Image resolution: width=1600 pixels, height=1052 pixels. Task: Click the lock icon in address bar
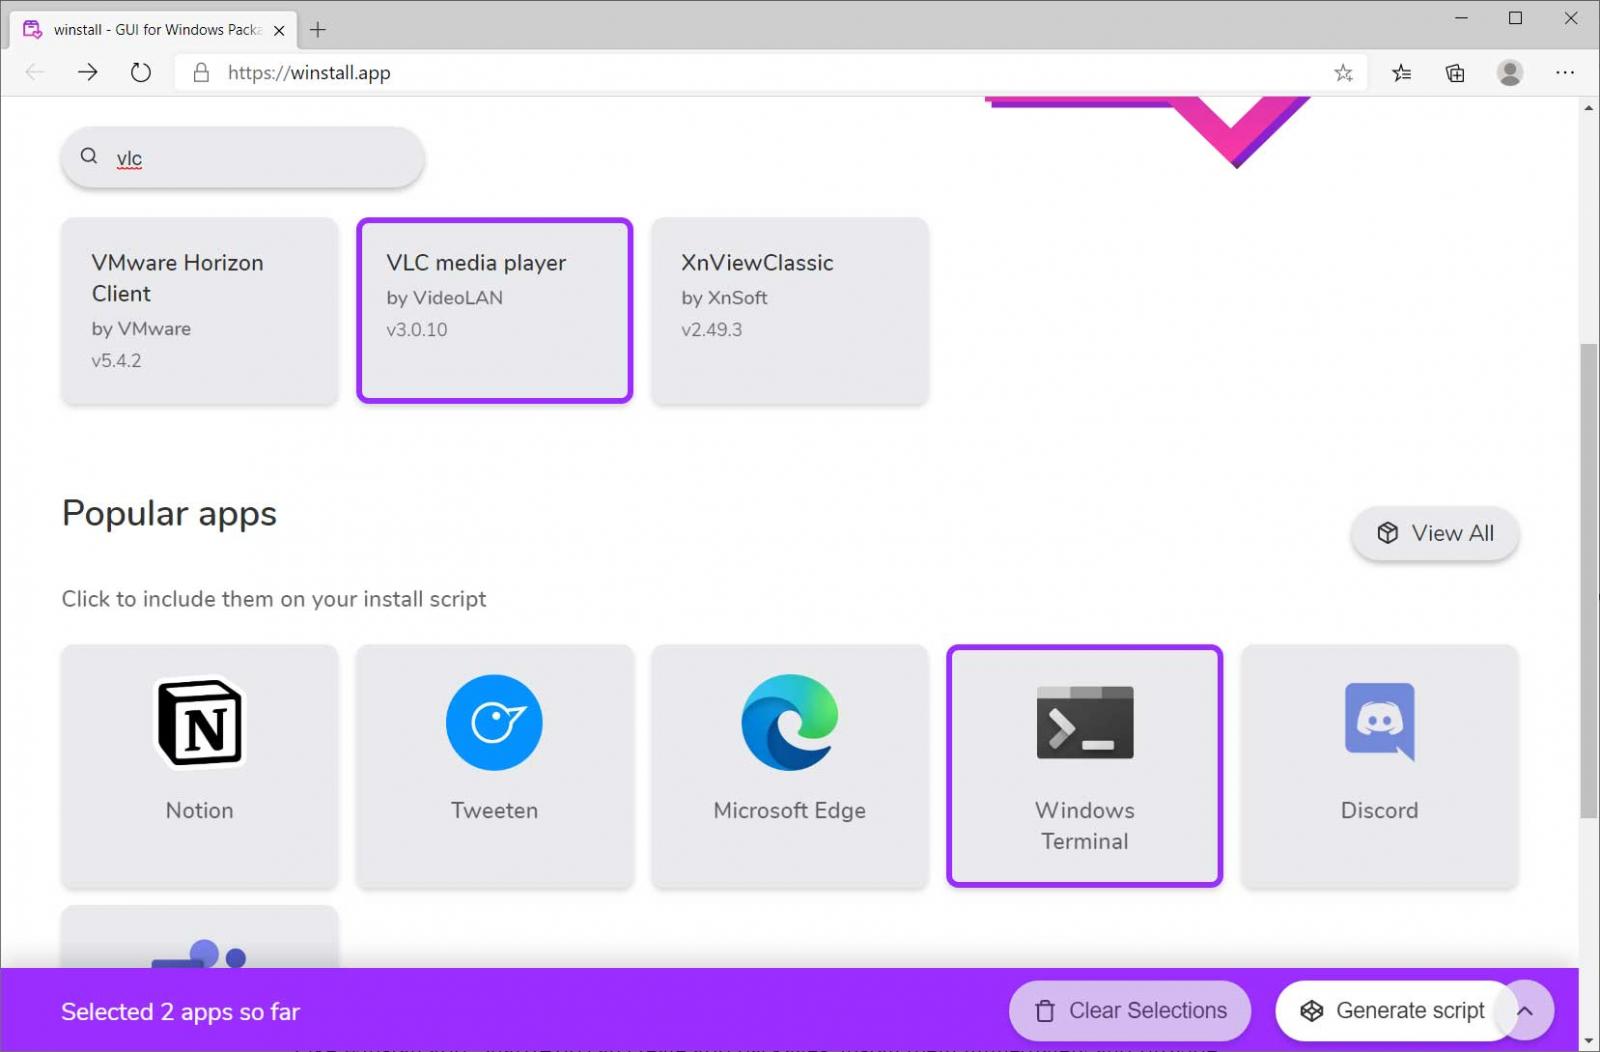point(201,73)
